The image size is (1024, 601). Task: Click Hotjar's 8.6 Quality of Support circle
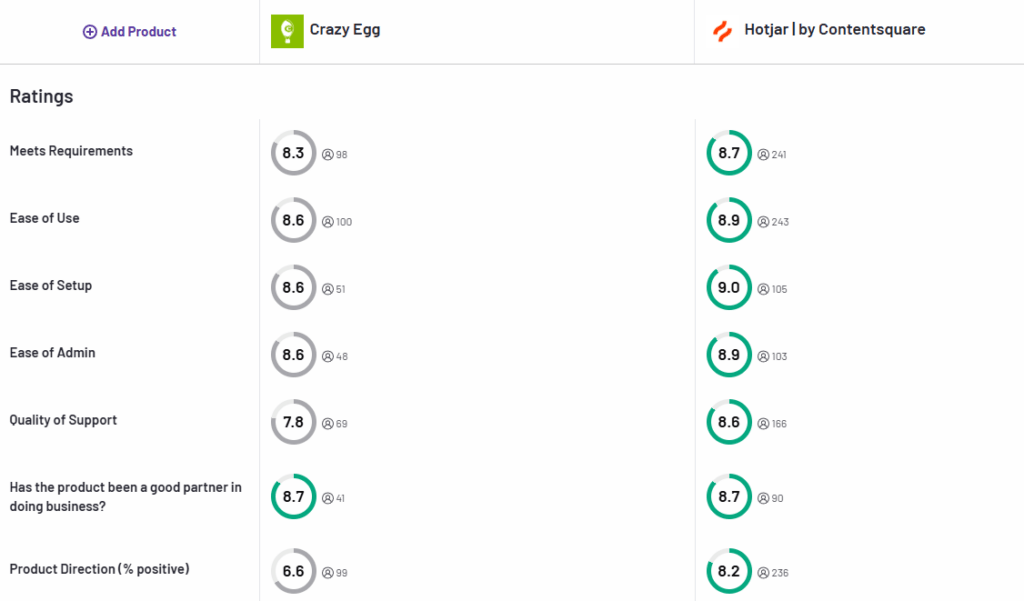point(729,421)
